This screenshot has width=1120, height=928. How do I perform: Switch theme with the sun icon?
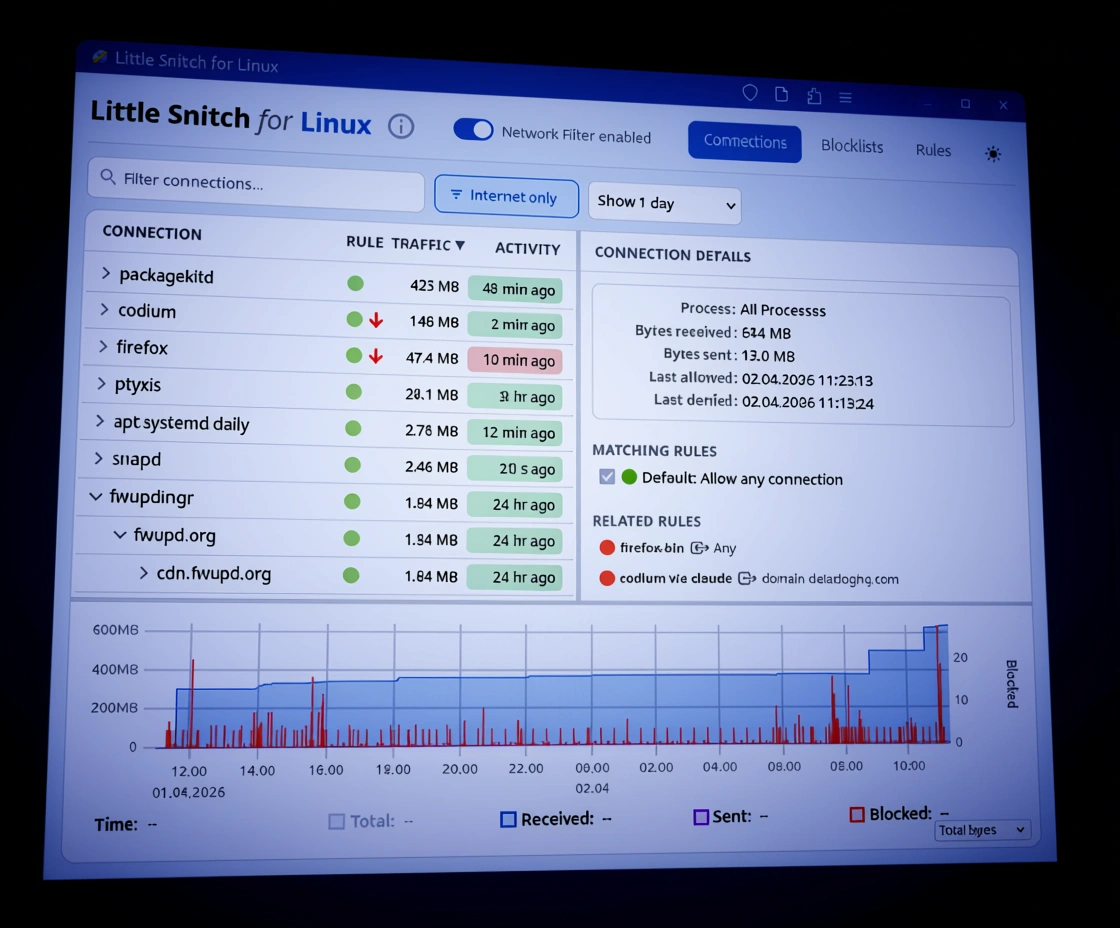992,154
